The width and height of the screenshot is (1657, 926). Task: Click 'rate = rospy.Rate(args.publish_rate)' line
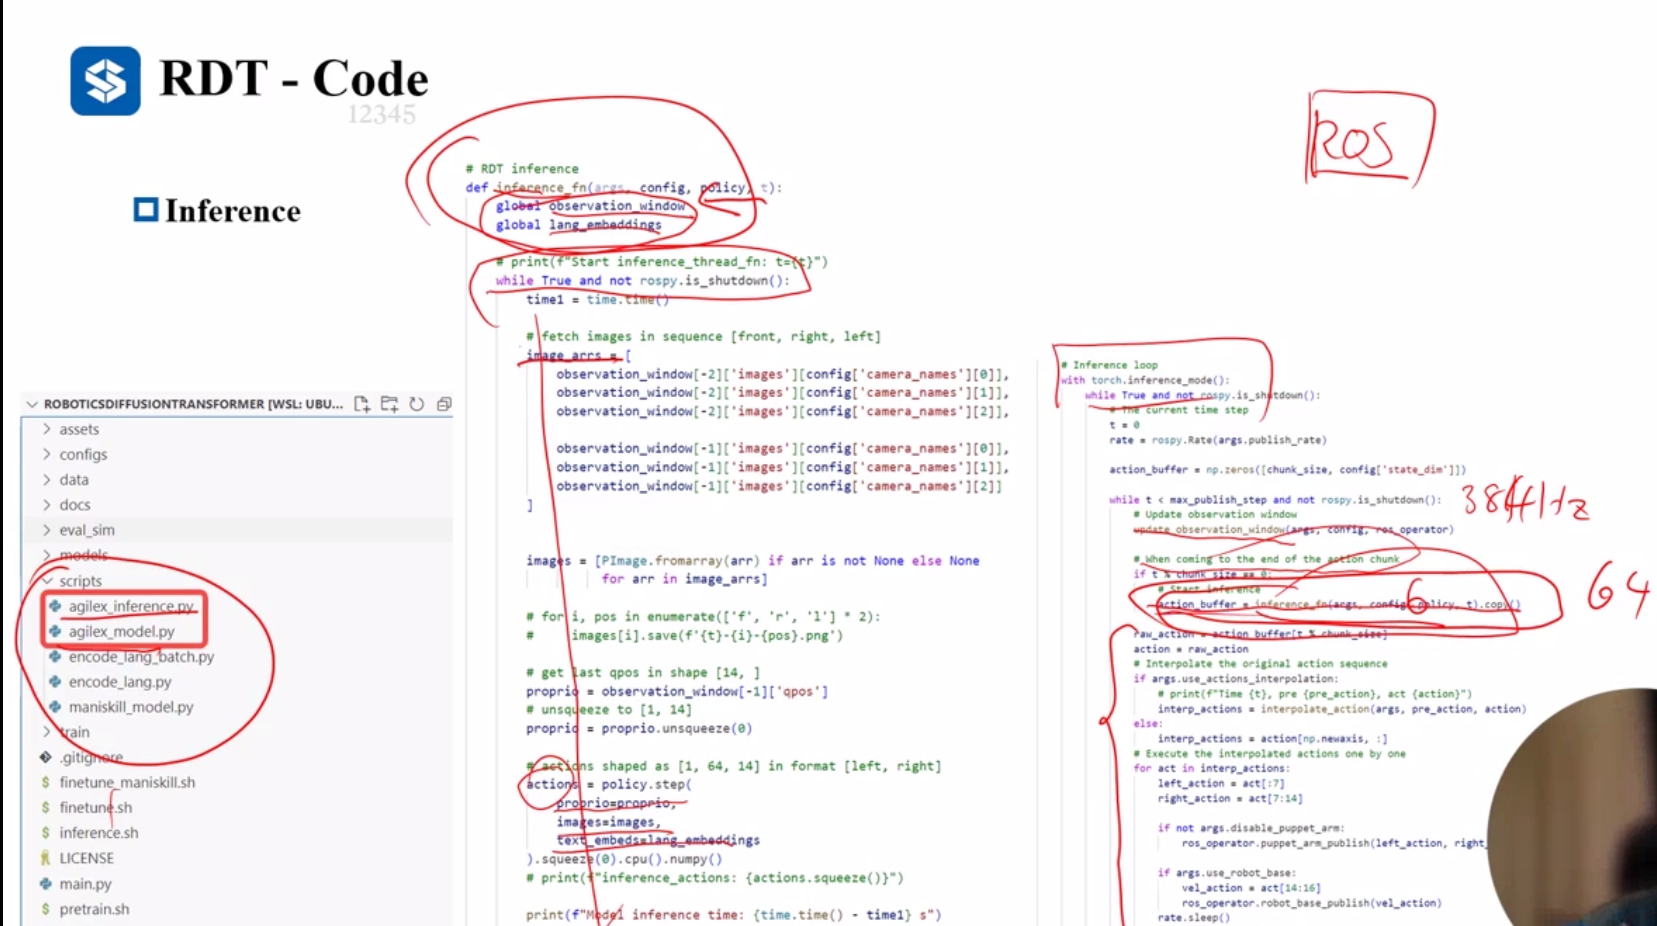pos(1218,440)
